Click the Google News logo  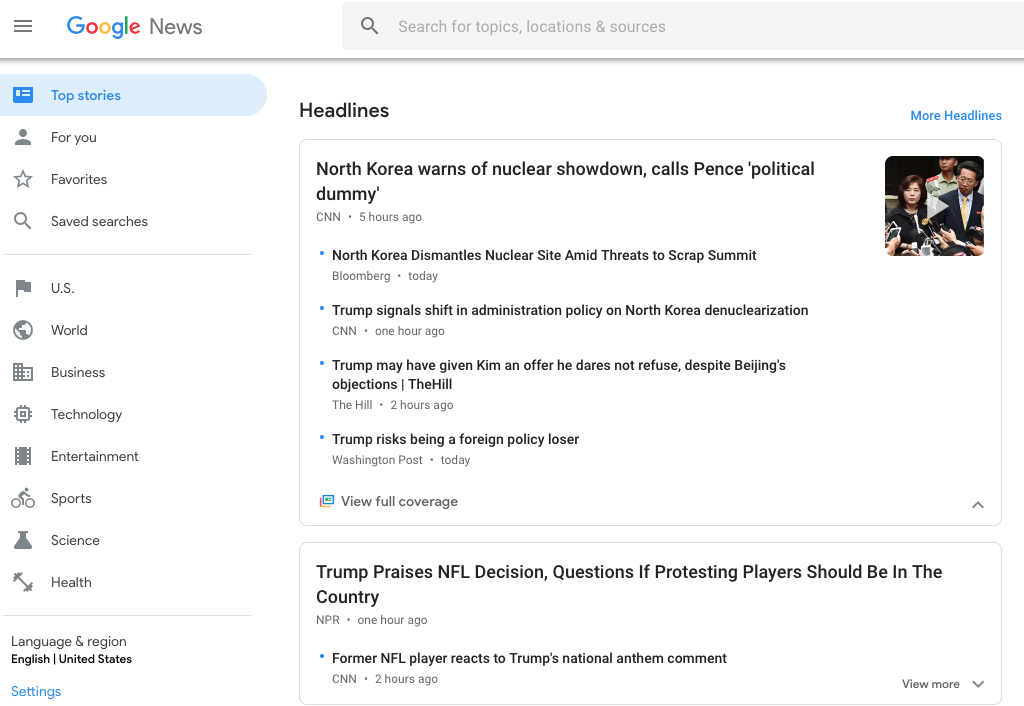click(x=135, y=27)
